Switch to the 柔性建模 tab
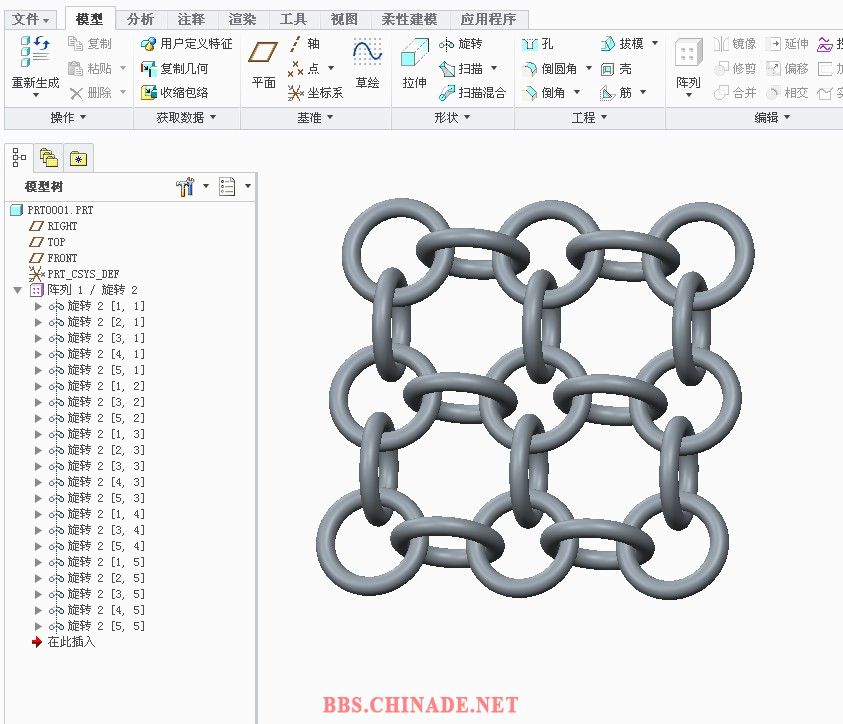 [409, 19]
